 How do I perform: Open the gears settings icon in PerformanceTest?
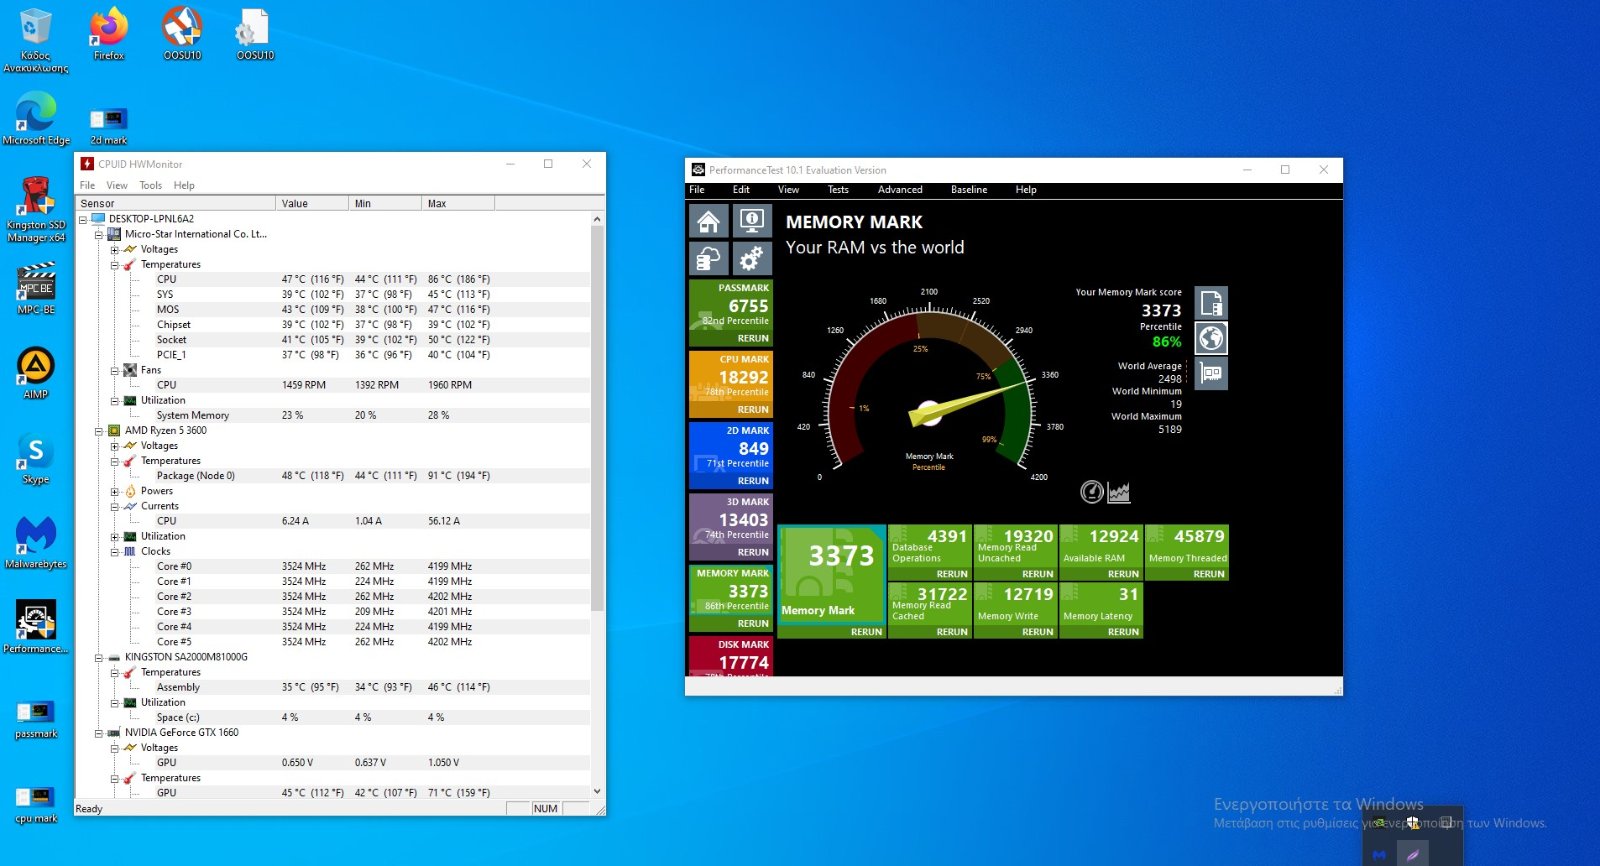[x=751, y=259]
